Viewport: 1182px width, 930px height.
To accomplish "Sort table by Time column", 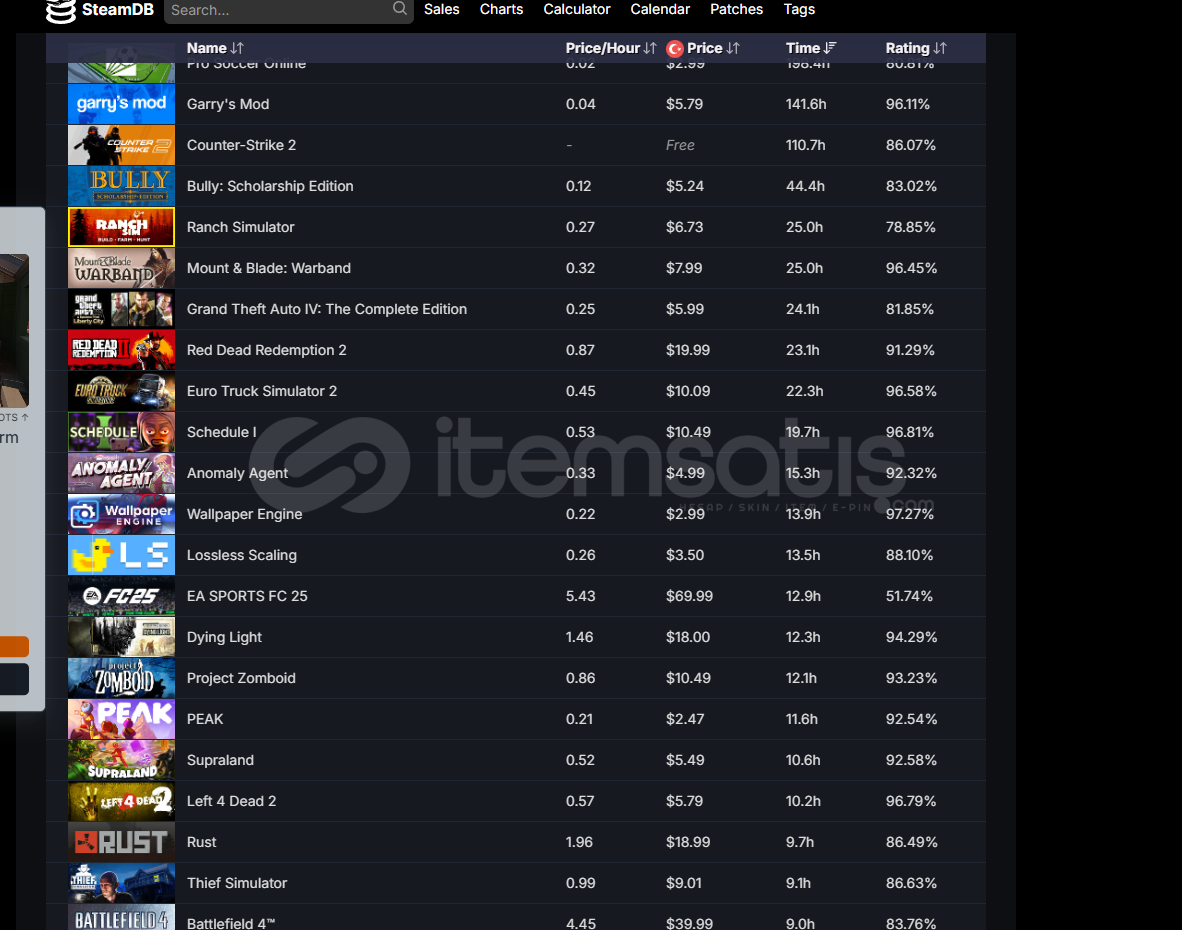I will coord(811,48).
